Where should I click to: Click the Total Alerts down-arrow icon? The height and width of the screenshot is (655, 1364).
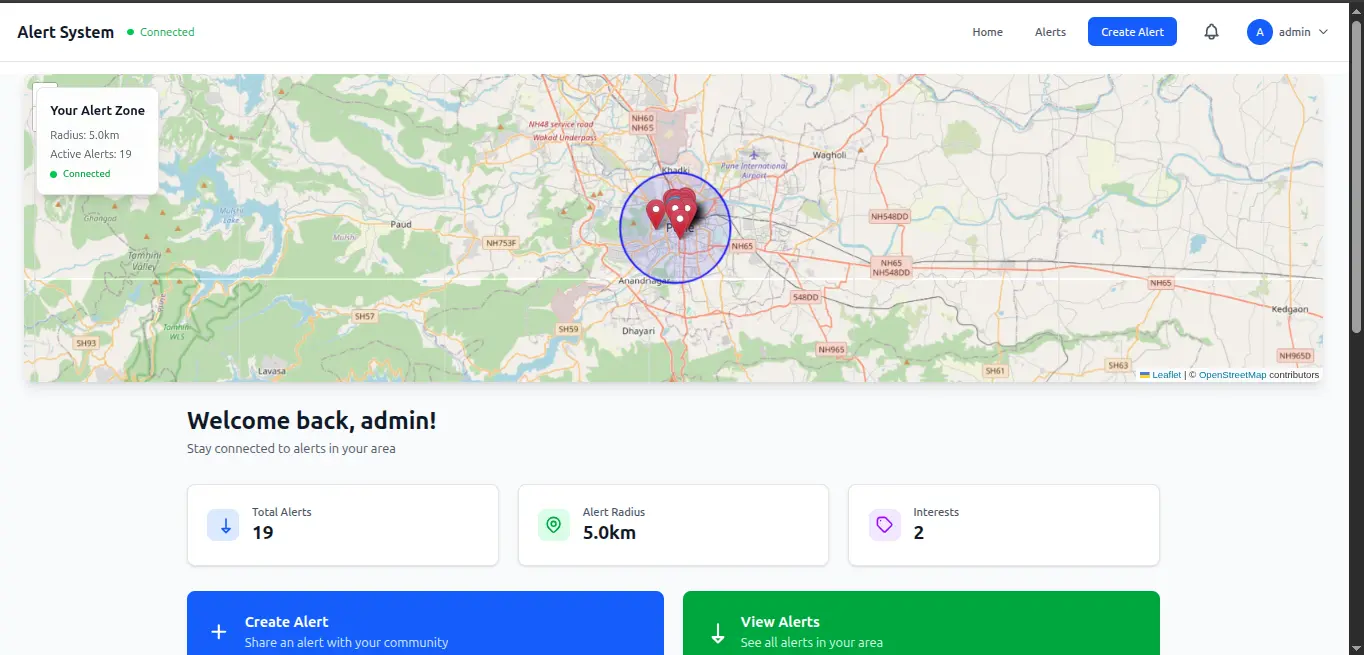223,525
